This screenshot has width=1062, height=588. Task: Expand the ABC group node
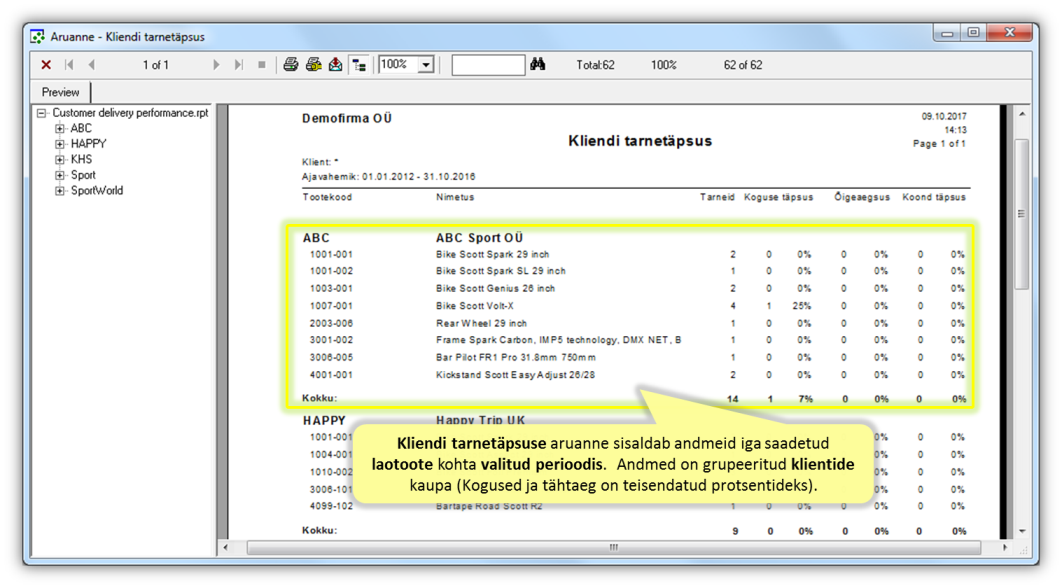tap(60, 129)
